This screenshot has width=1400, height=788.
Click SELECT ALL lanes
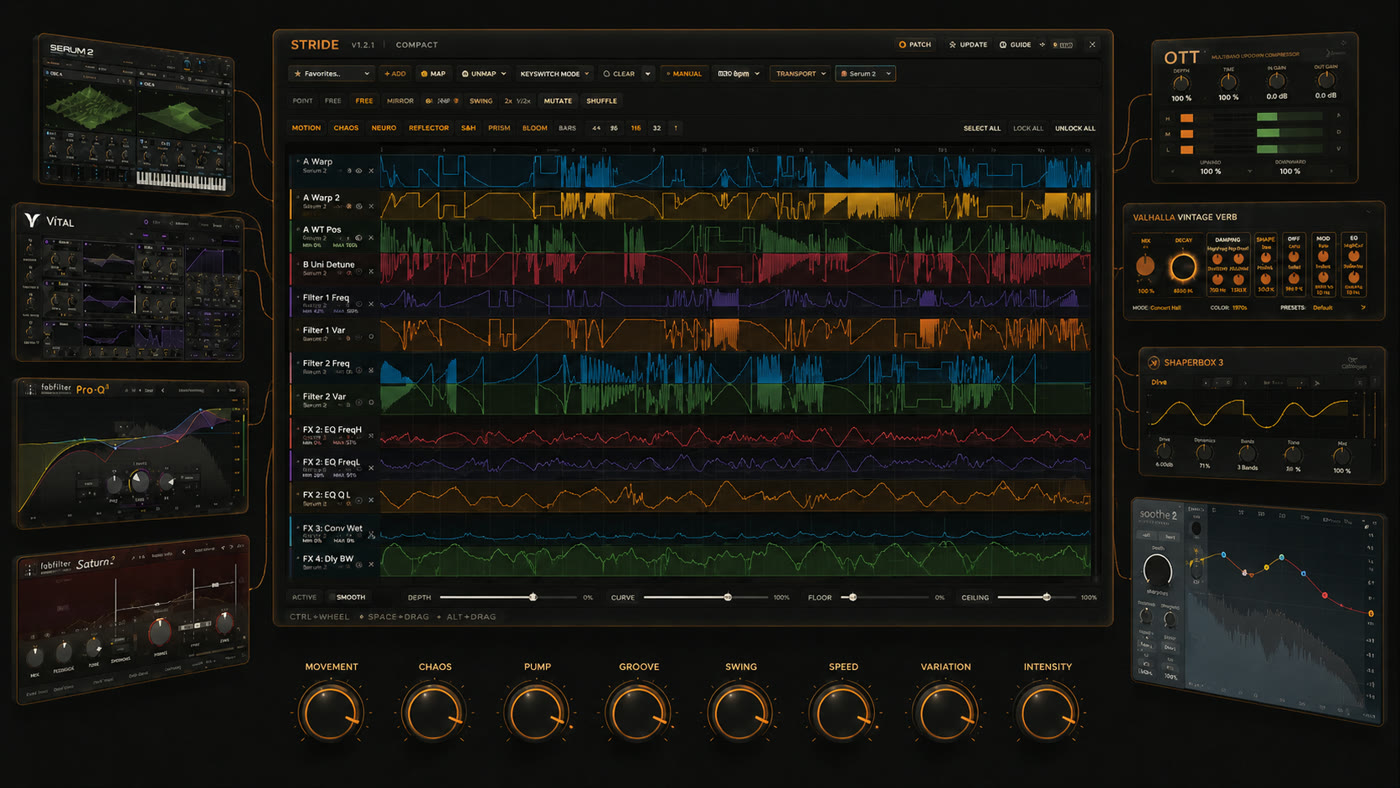[982, 128]
